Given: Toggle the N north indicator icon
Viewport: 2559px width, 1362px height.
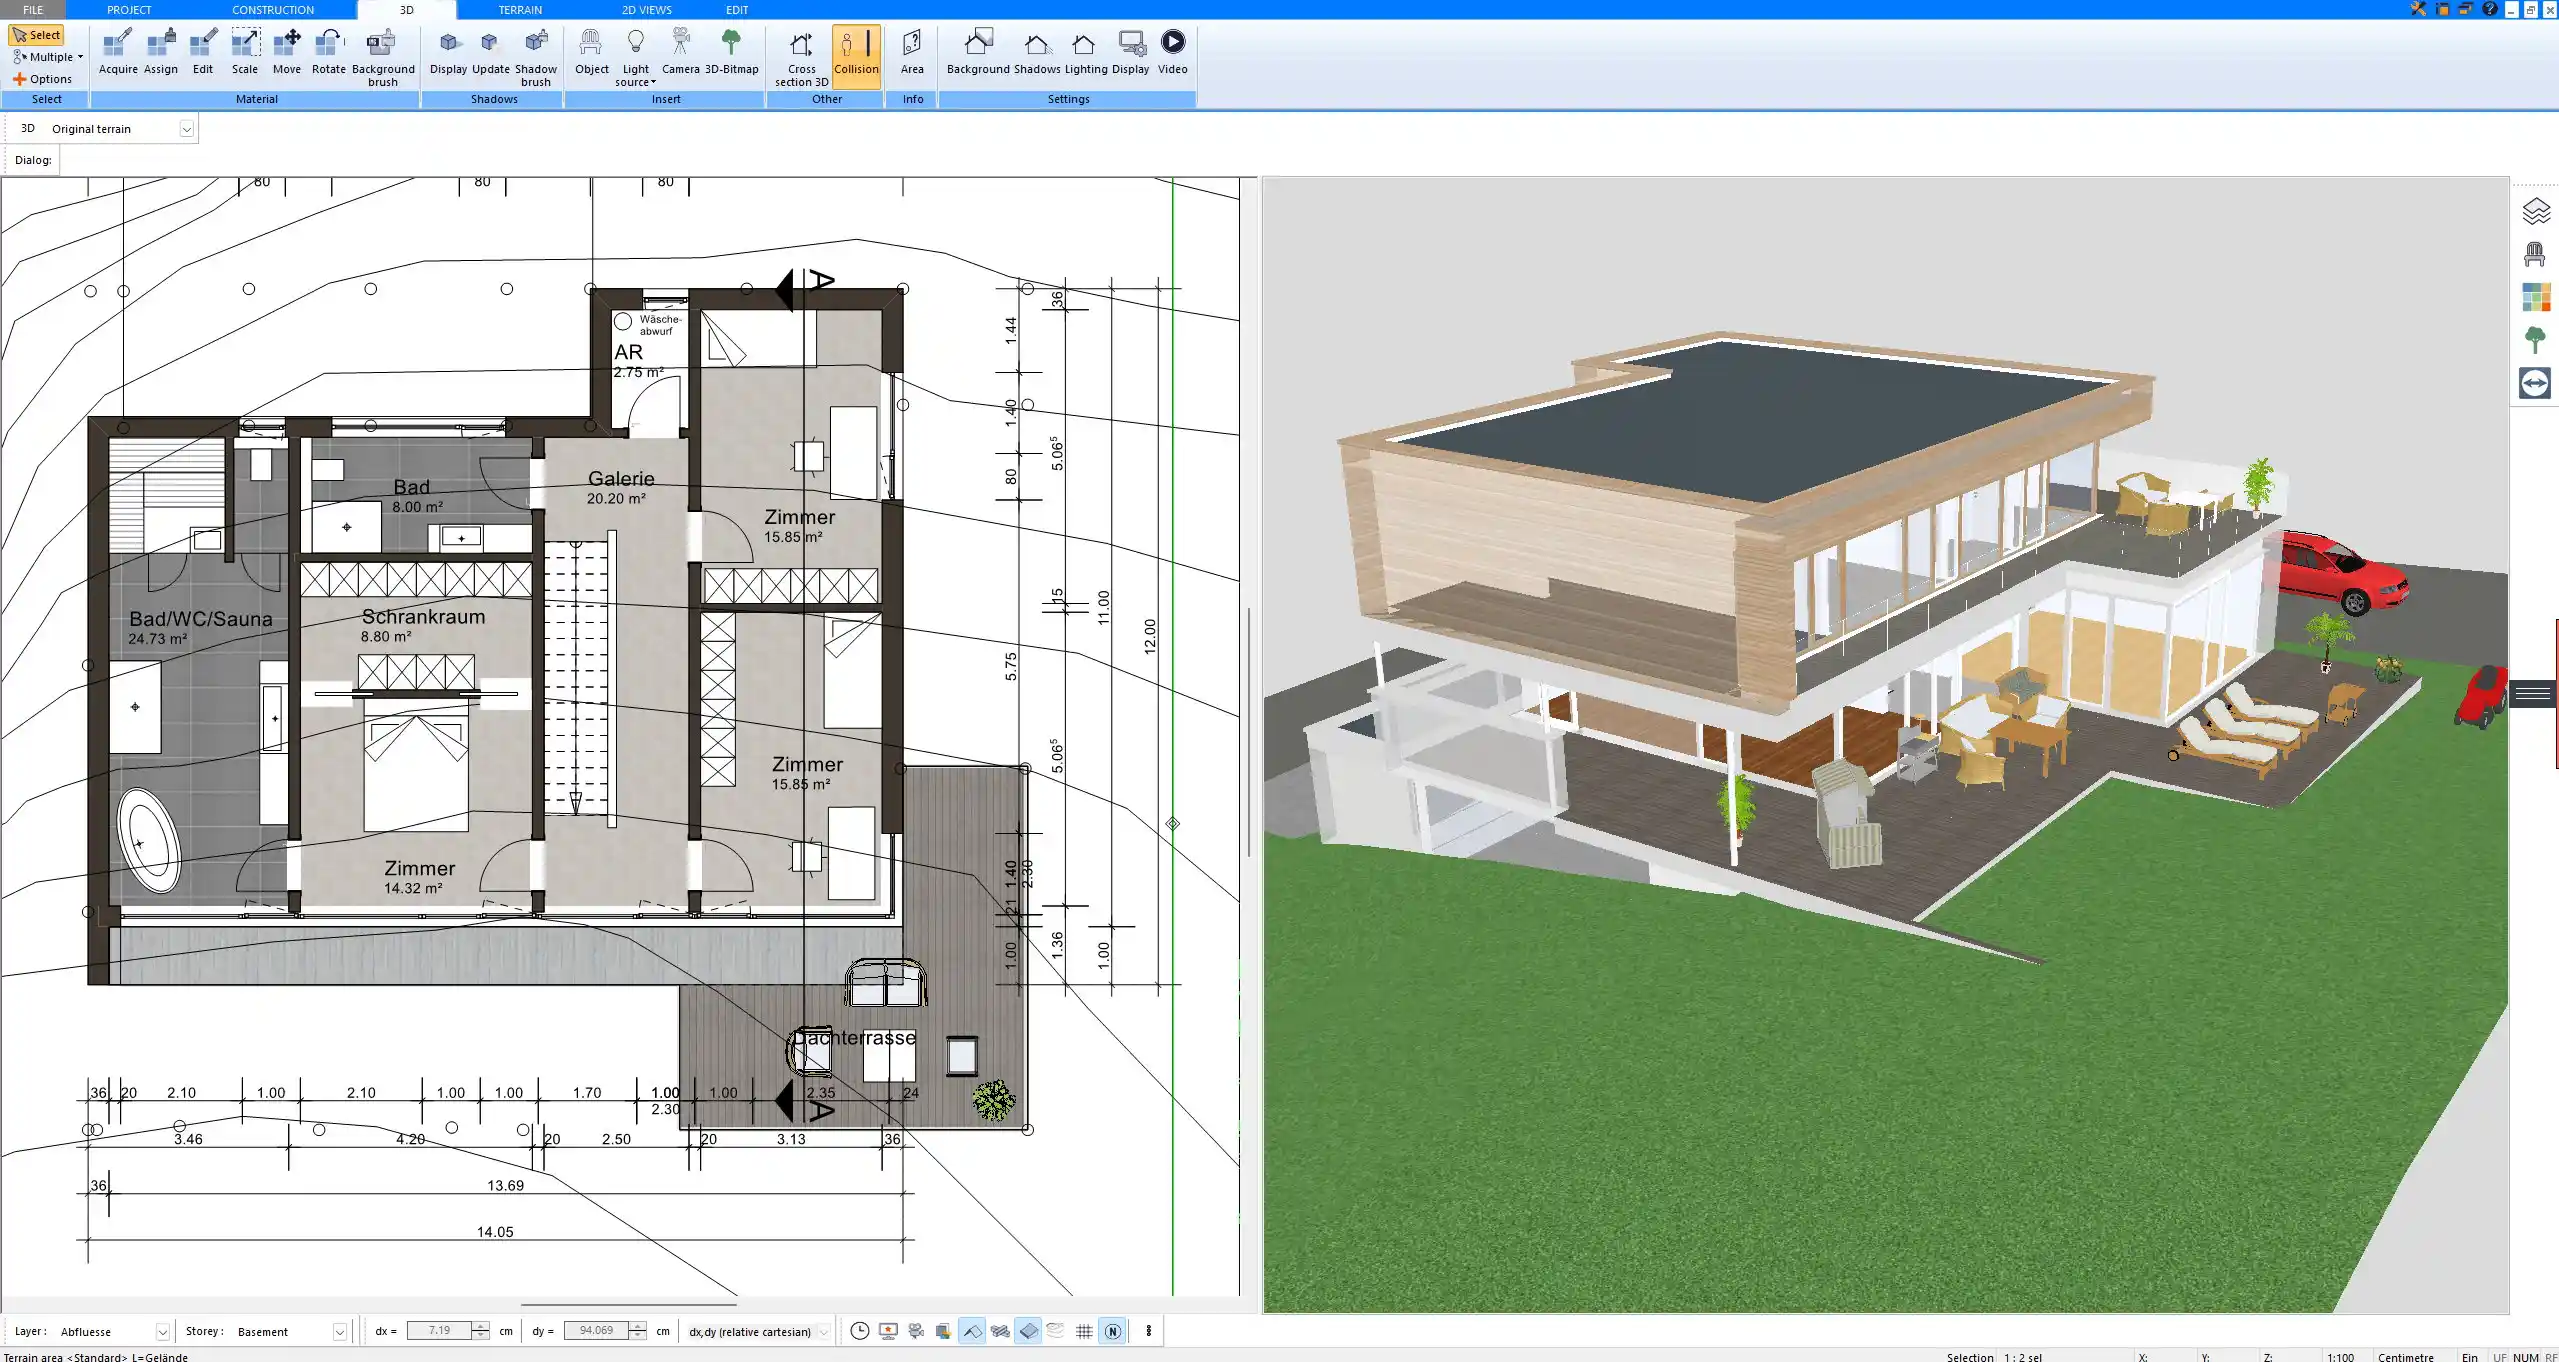Looking at the screenshot, I should [1113, 1331].
